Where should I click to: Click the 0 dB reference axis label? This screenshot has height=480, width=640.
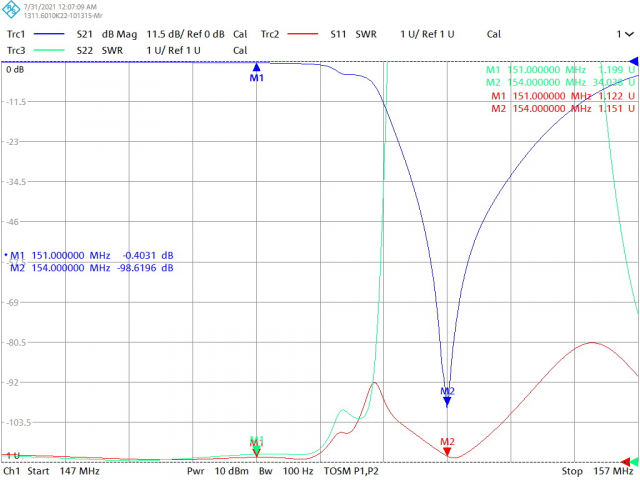(x=15, y=70)
